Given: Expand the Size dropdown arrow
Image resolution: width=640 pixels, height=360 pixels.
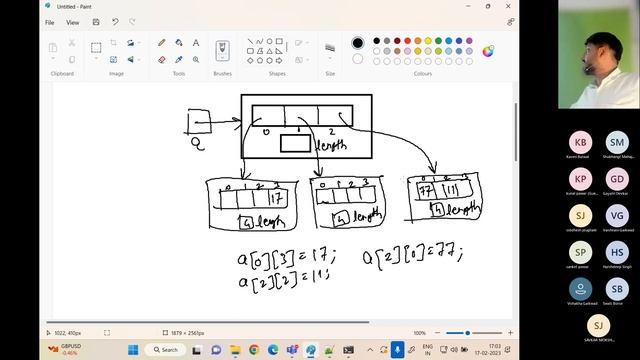Looking at the screenshot, I should pos(330,58).
